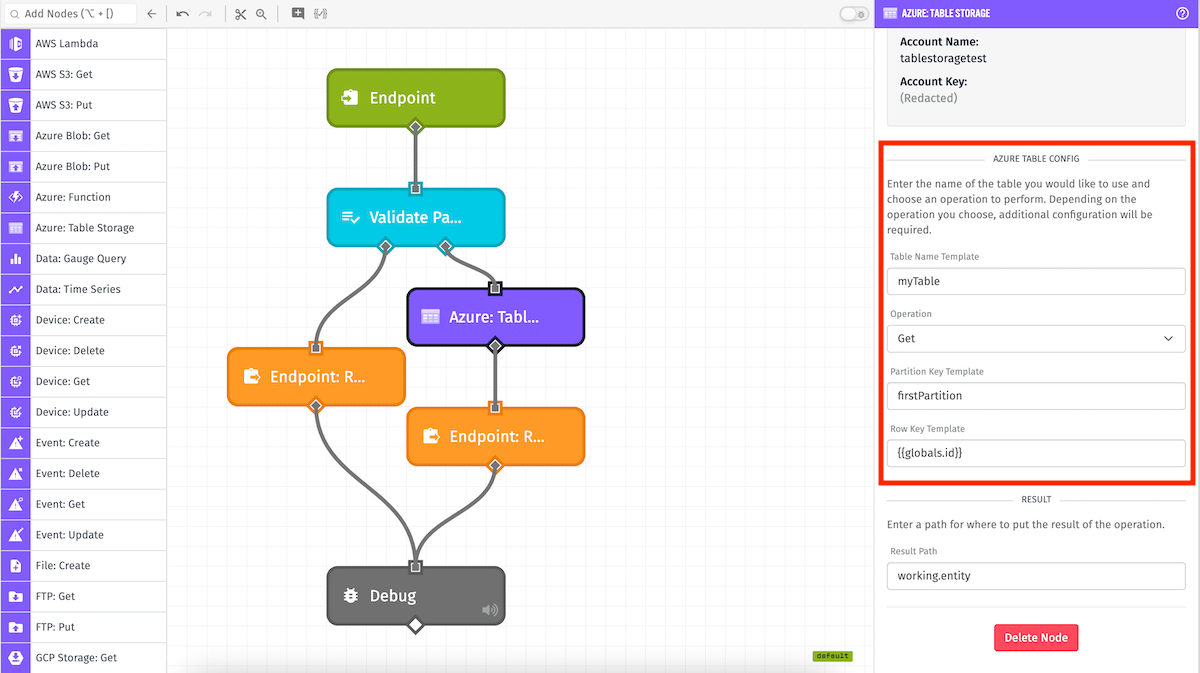Collapse the node palette with the left arrow
The height and width of the screenshot is (673, 1200).
point(151,14)
